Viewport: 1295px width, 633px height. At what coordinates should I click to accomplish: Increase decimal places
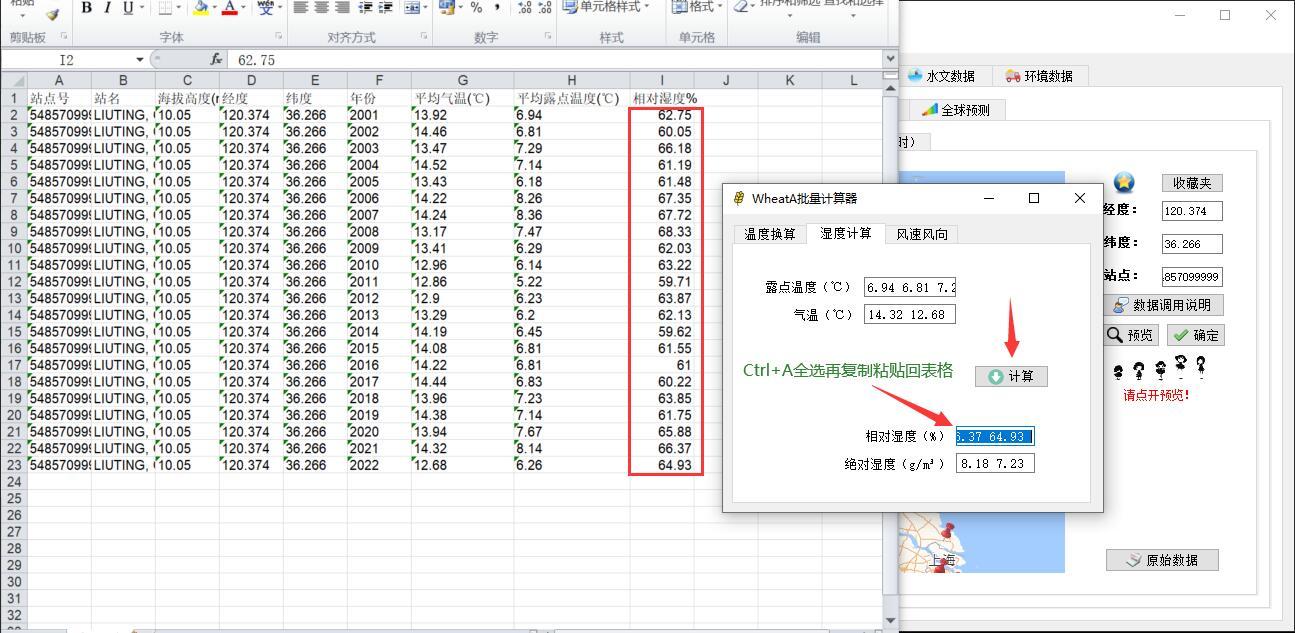(x=525, y=8)
